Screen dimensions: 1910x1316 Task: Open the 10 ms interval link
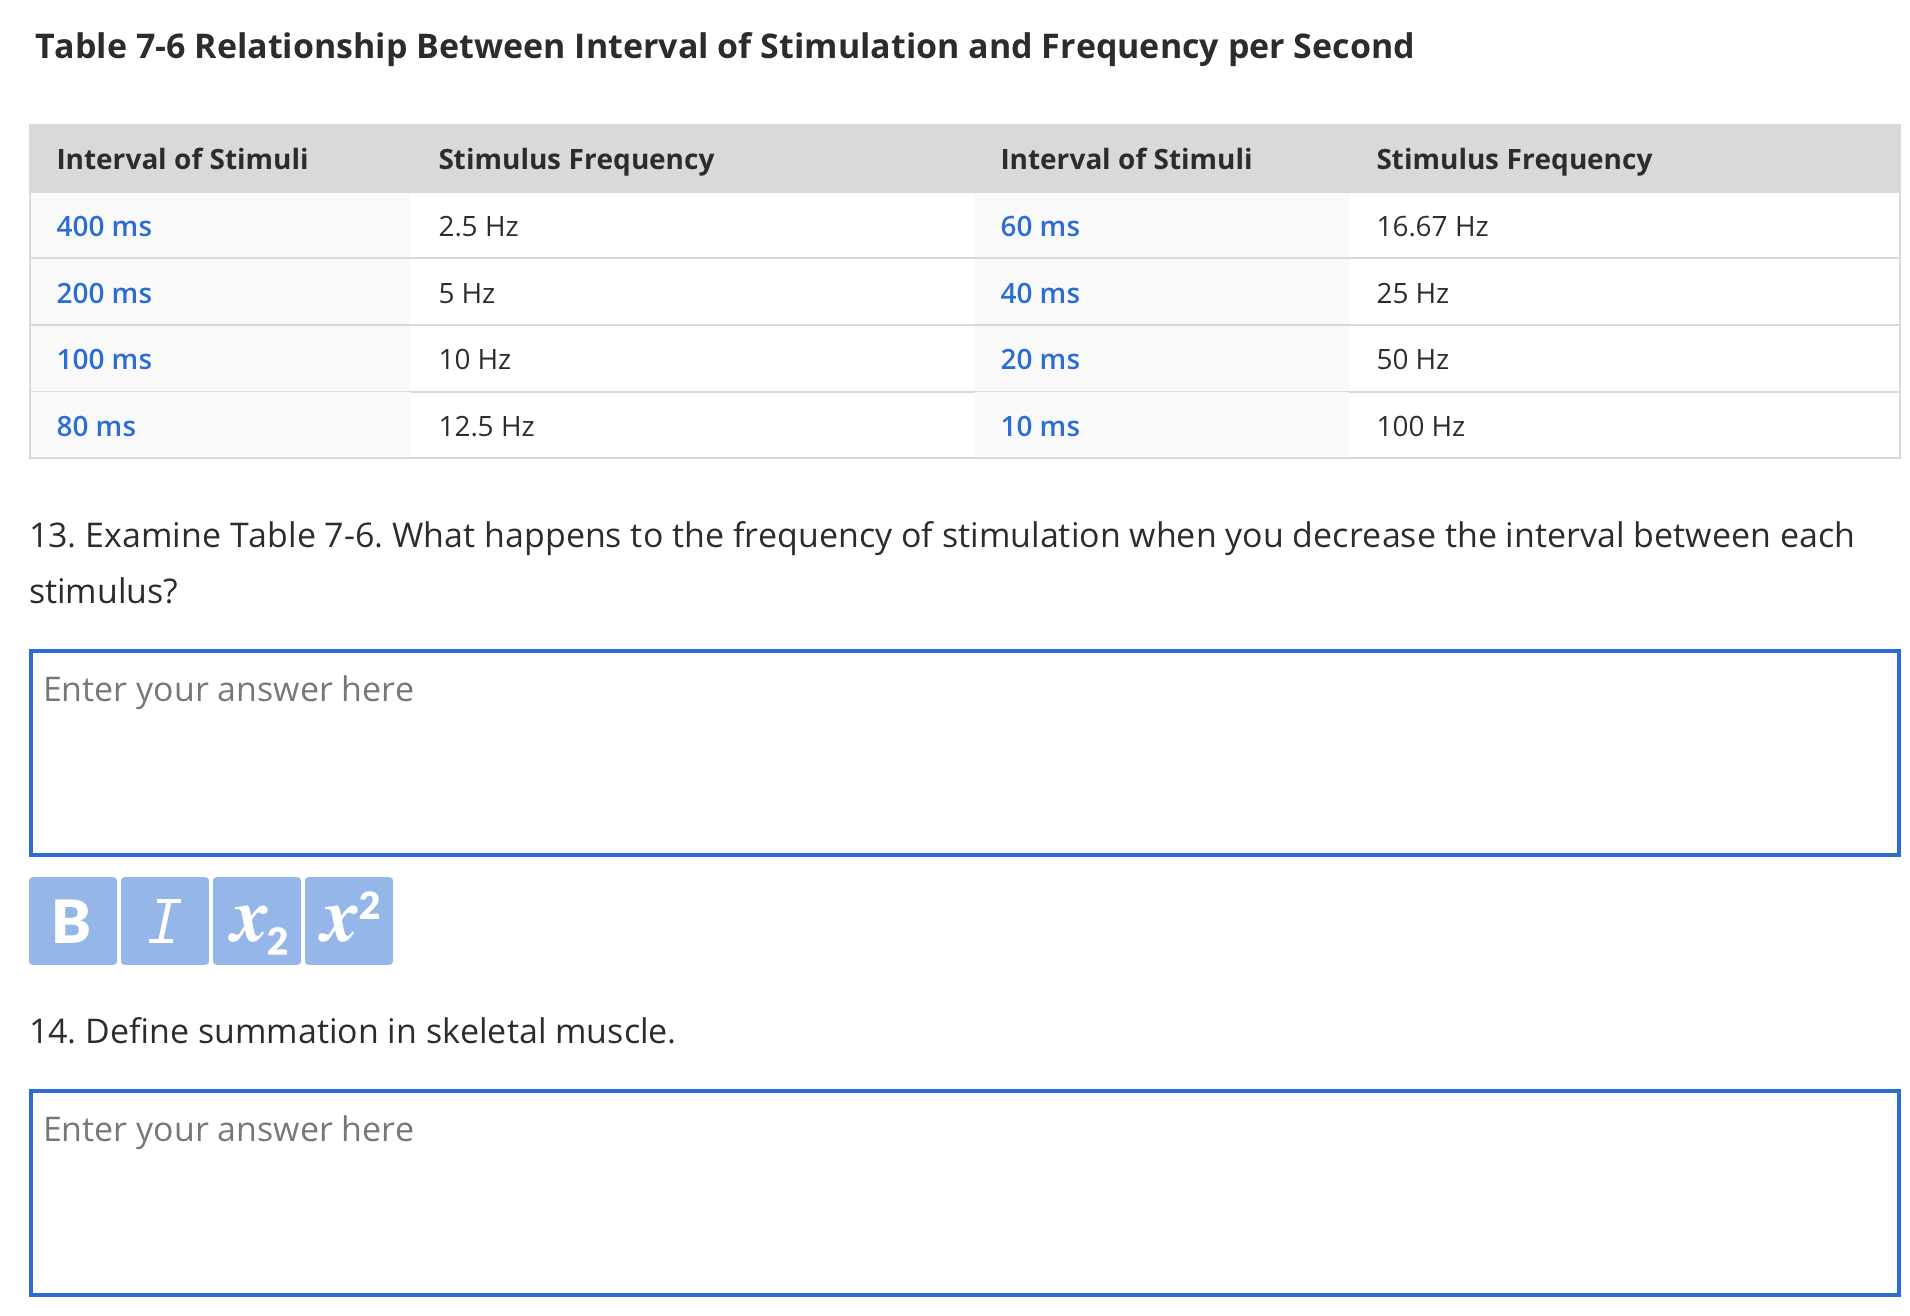pos(1040,426)
